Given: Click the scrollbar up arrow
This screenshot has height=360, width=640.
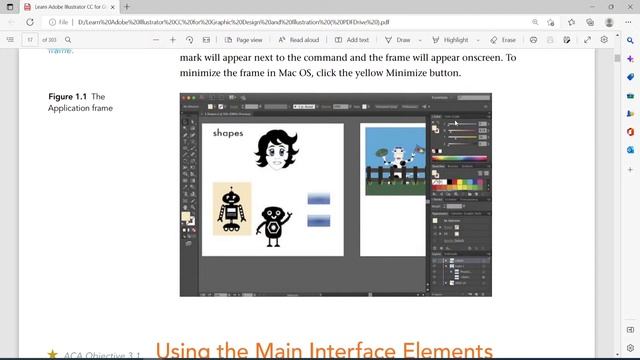Looking at the screenshot, I should point(617,36).
